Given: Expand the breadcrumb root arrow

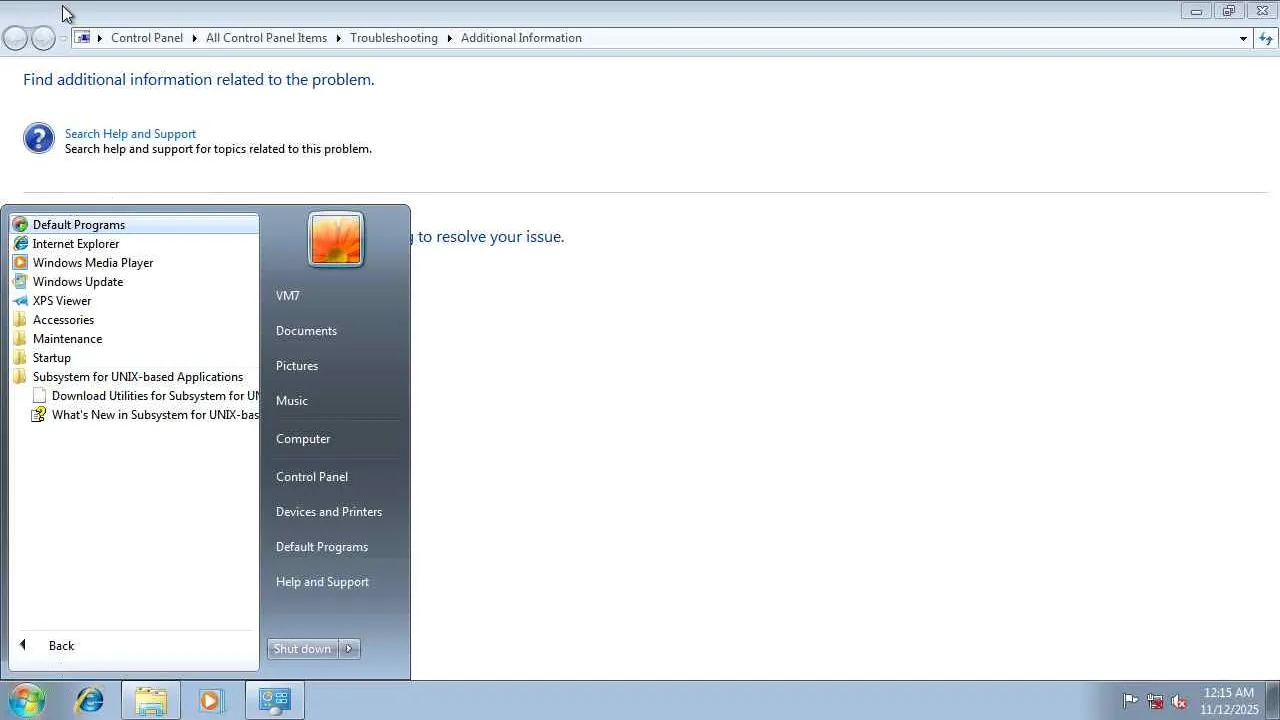Looking at the screenshot, I should pyautogui.click(x=100, y=38).
